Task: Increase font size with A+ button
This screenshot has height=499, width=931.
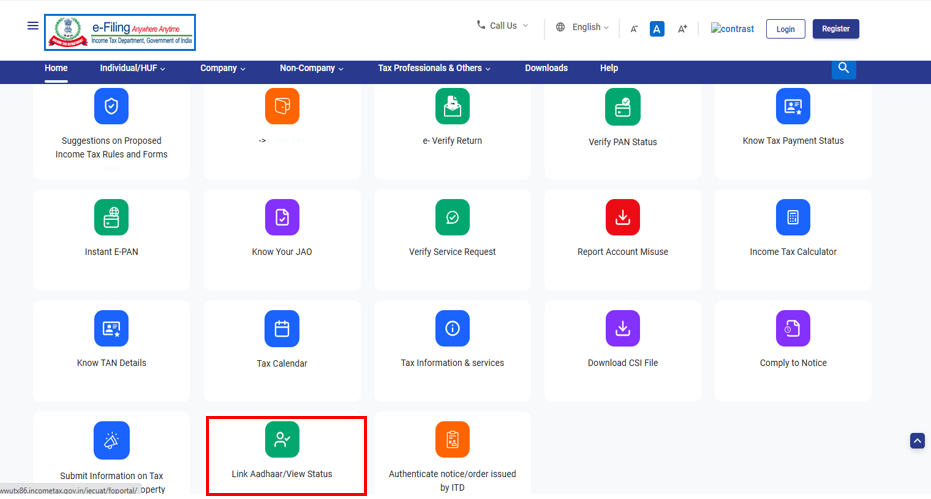Action: coord(682,29)
